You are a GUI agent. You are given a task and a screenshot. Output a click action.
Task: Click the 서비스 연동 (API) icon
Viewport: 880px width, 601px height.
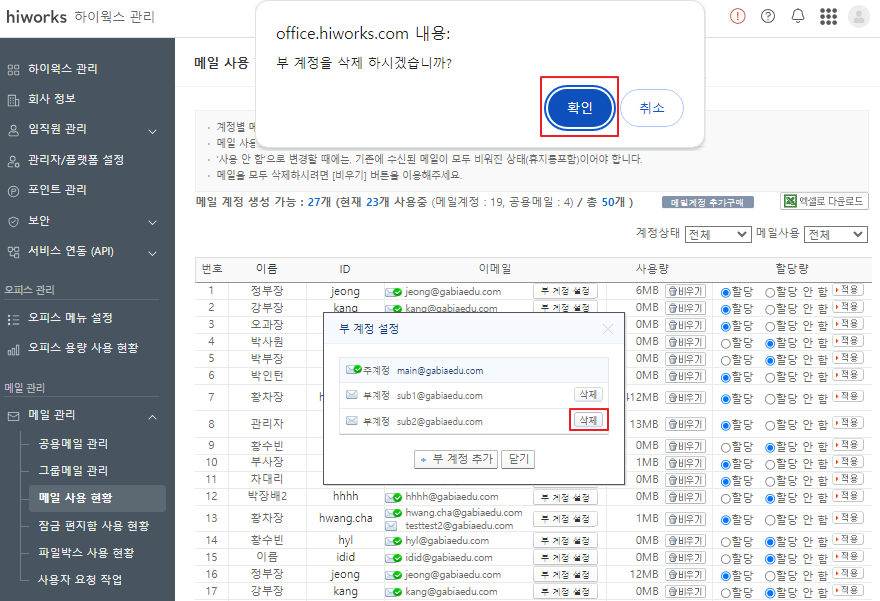(x=13, y=252)
